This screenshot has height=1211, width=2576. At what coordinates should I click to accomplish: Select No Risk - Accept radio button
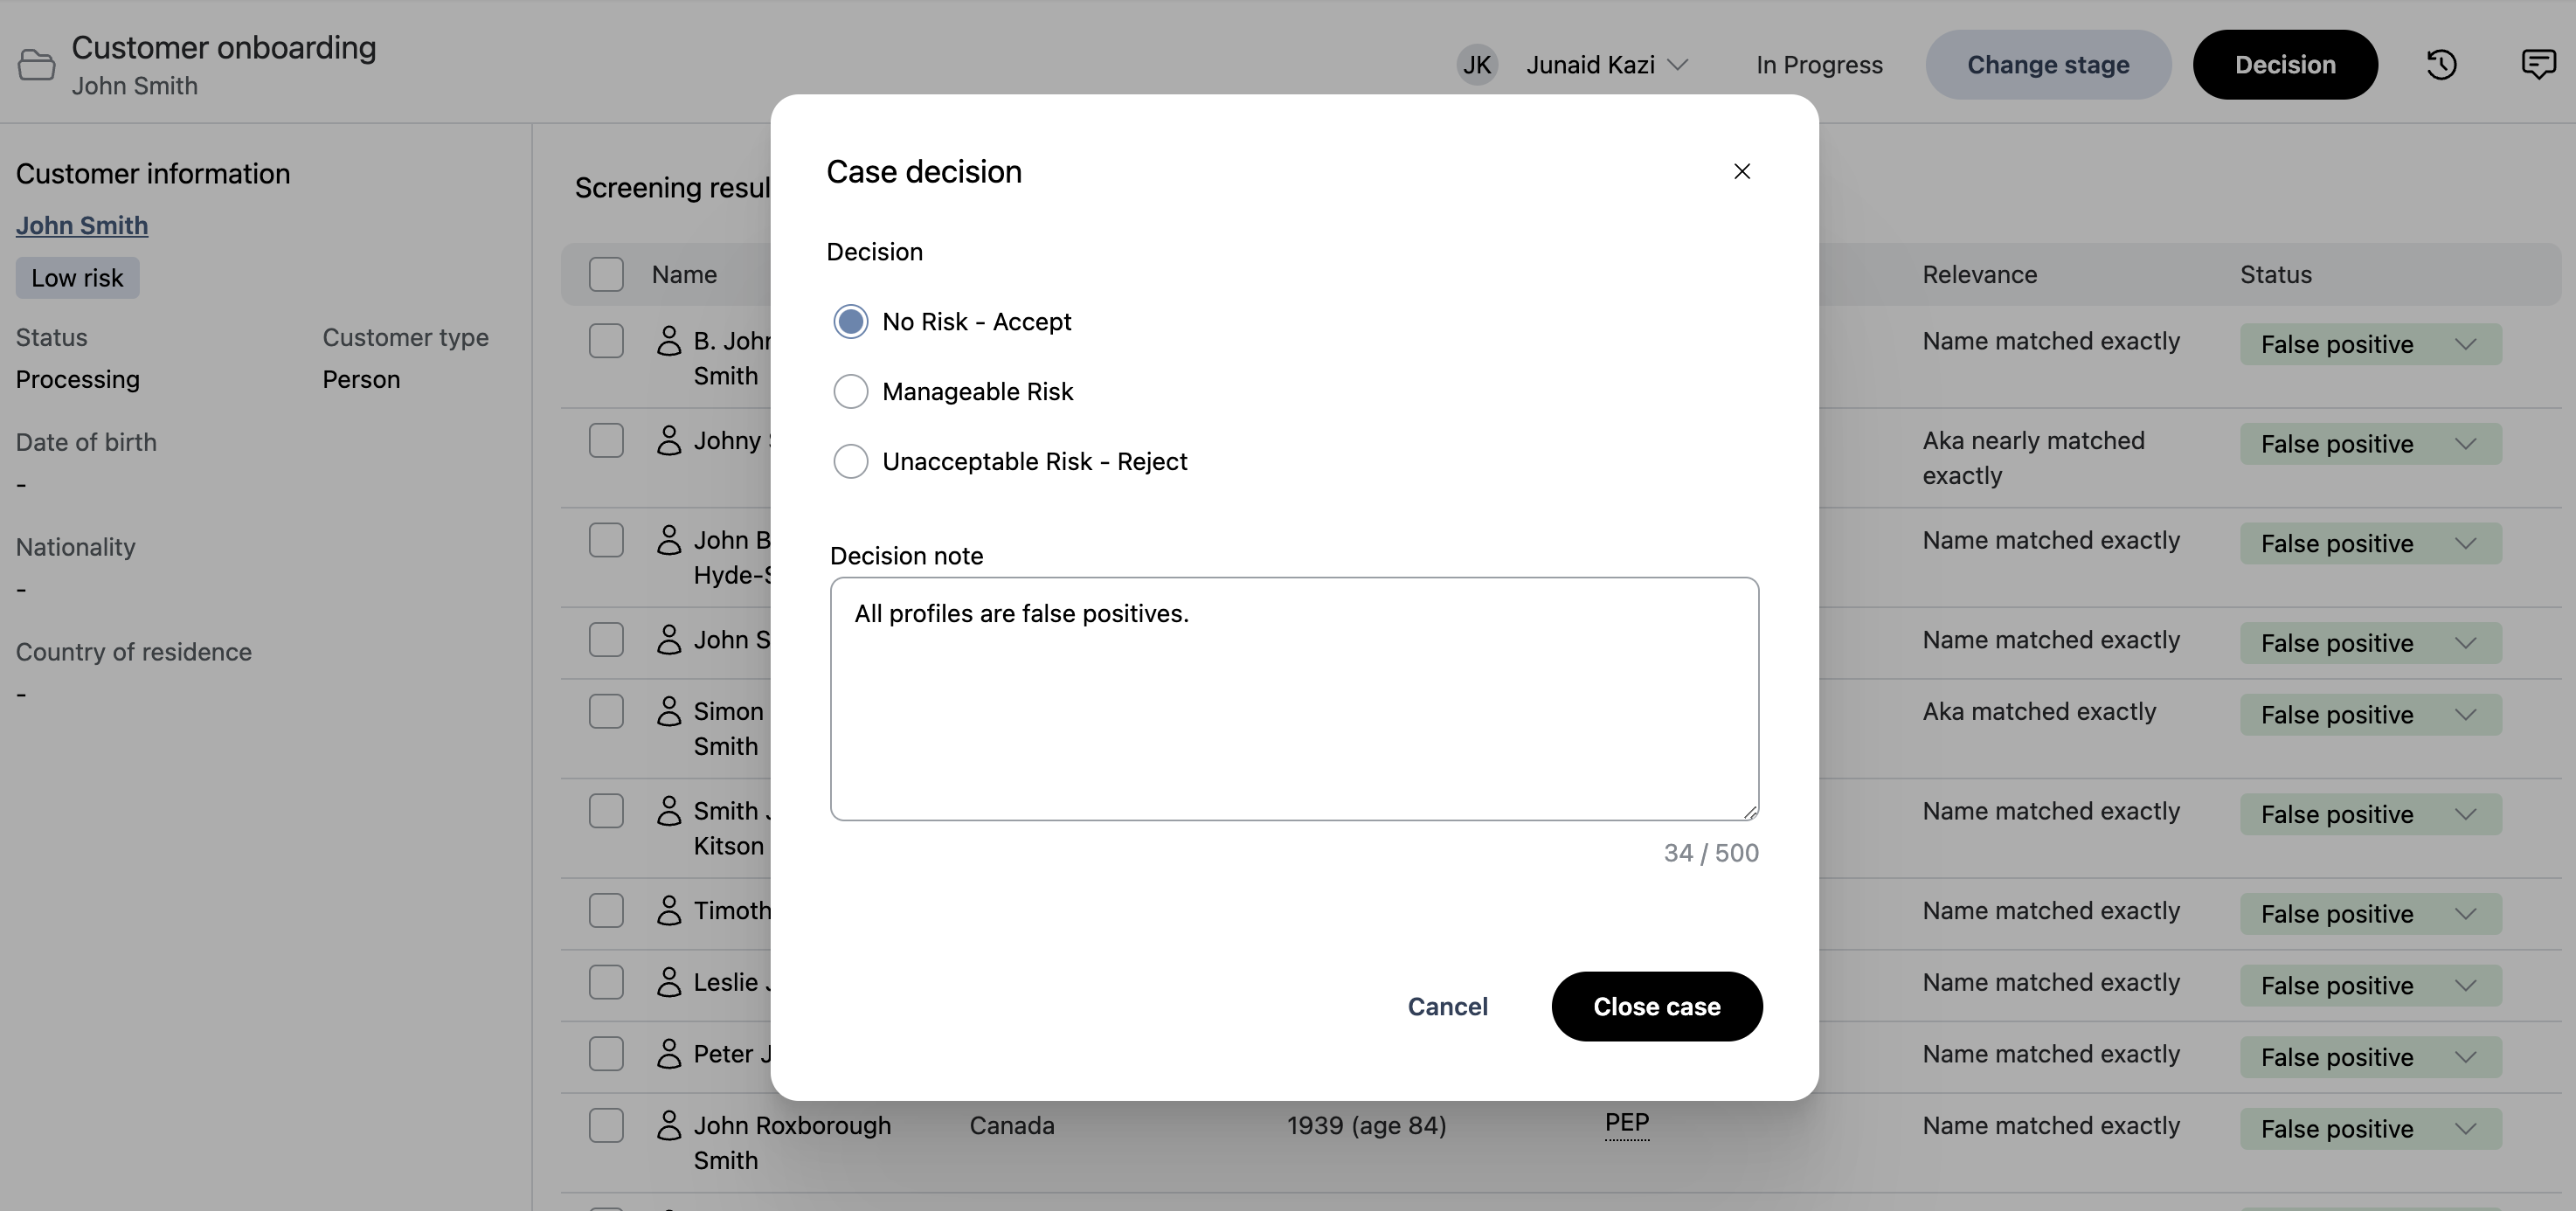tap(850, 322)
